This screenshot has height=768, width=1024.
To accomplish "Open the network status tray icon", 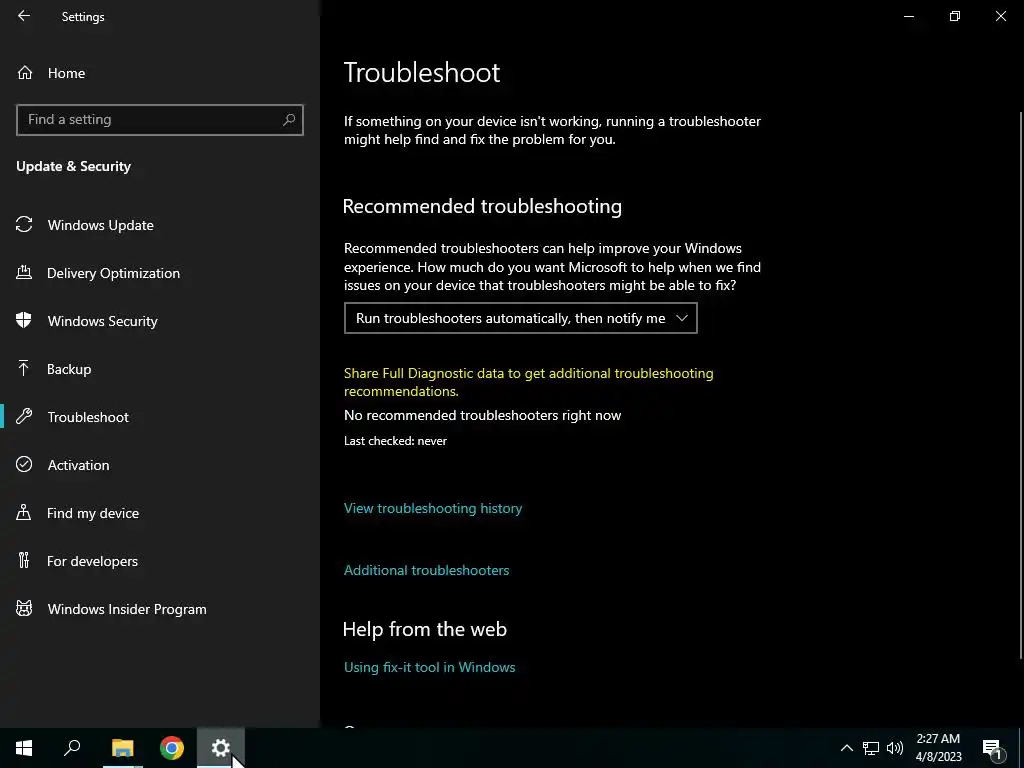I will [871, 748].
